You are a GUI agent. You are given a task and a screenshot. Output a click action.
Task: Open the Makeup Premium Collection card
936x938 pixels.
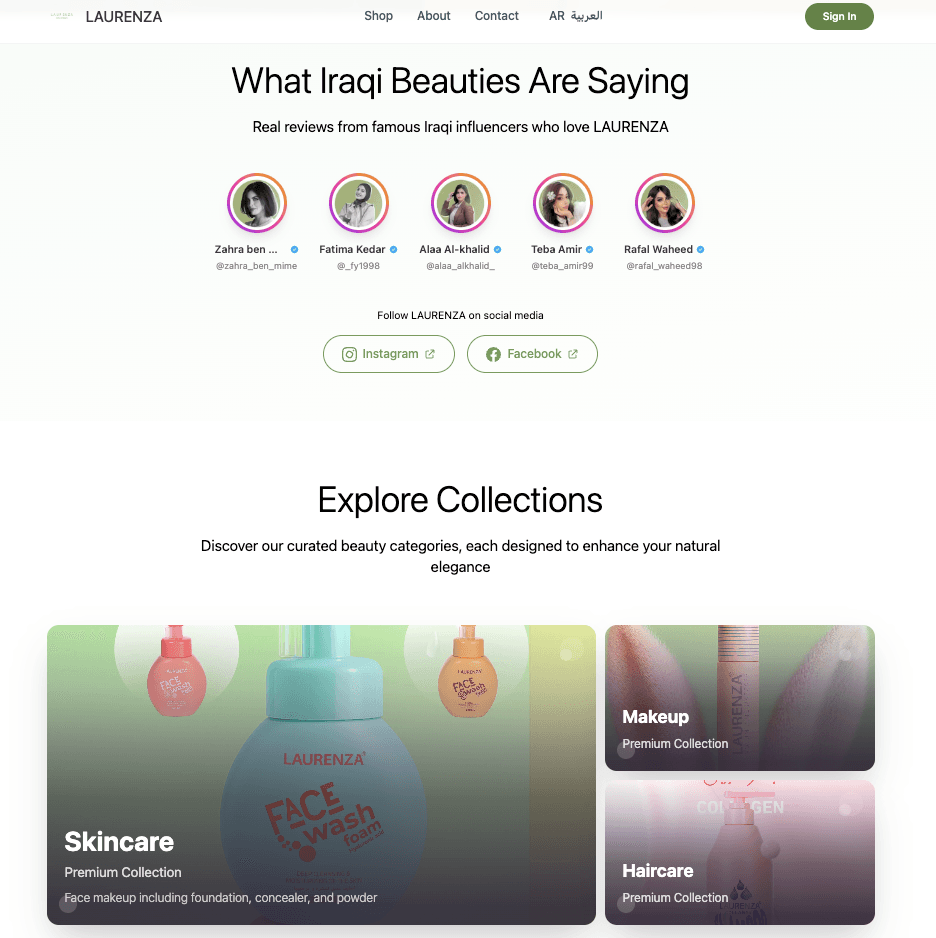coord(740,698)
